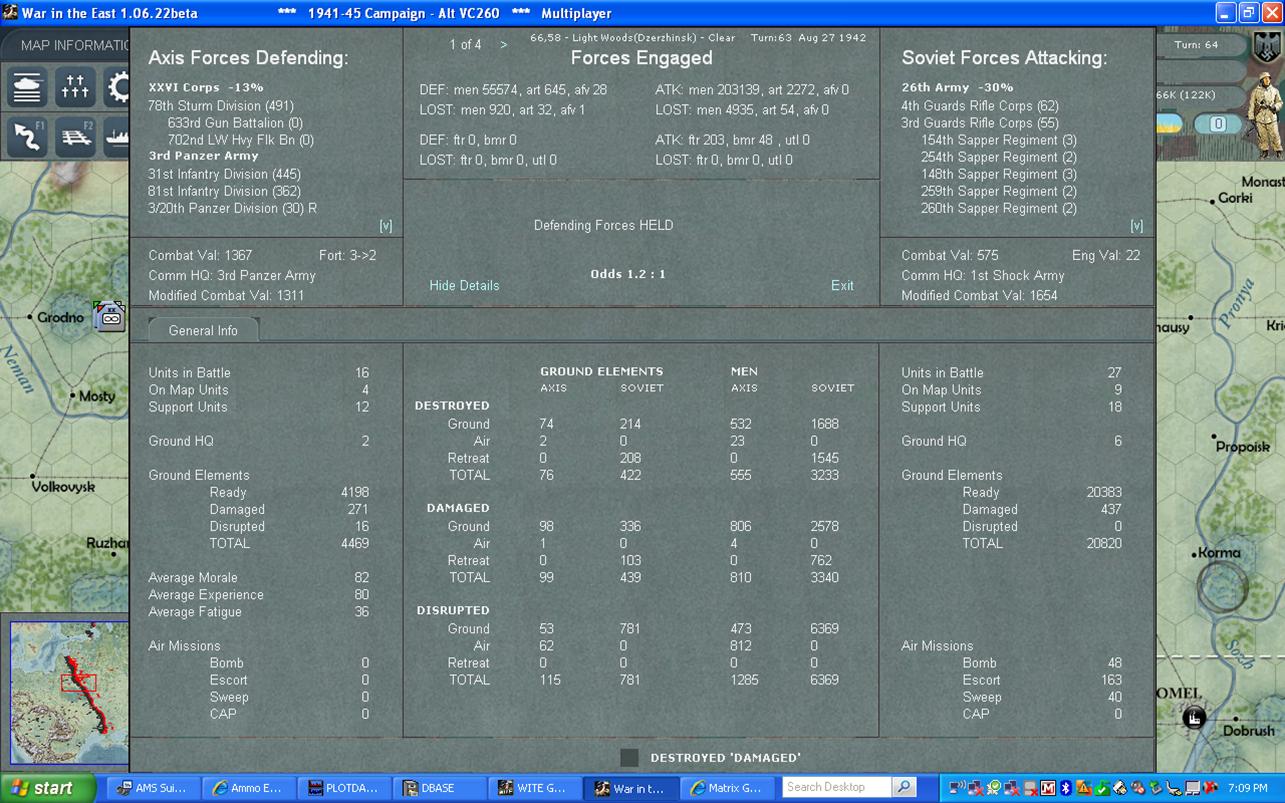Click the 26th Army -30% header

coord(957,87)
